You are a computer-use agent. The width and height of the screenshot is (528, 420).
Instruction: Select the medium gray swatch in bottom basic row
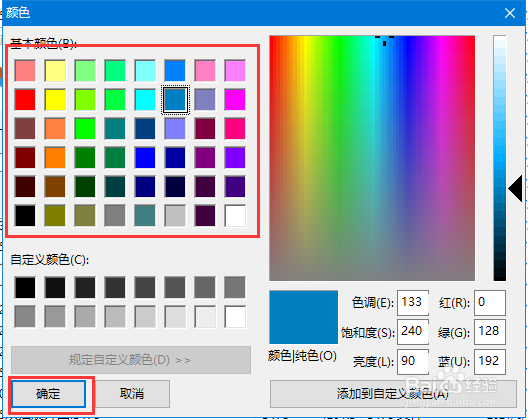tap(115, 216)
